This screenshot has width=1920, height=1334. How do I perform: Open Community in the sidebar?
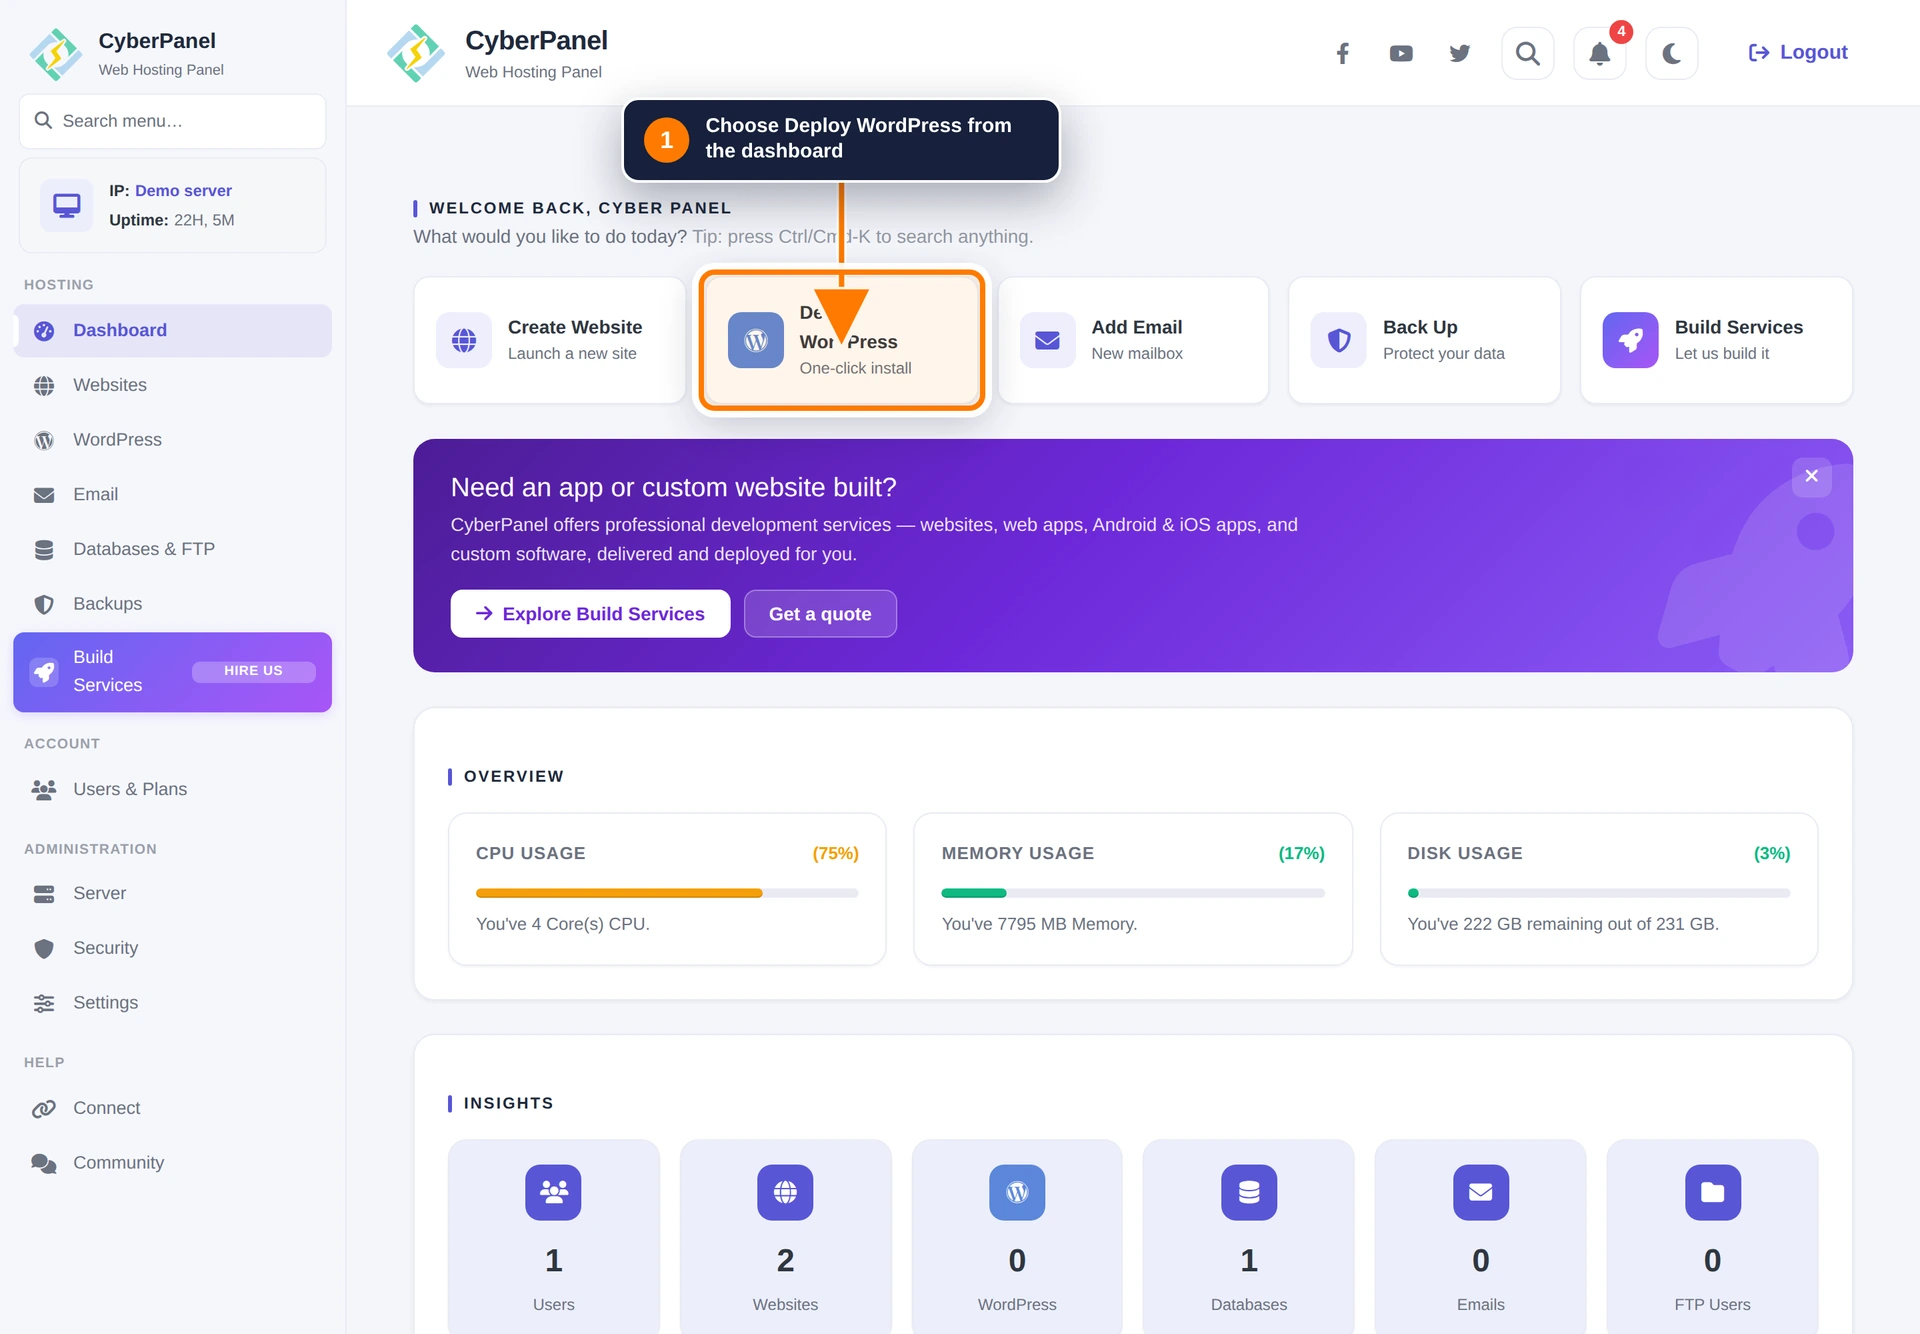[x=173, y=1162]
